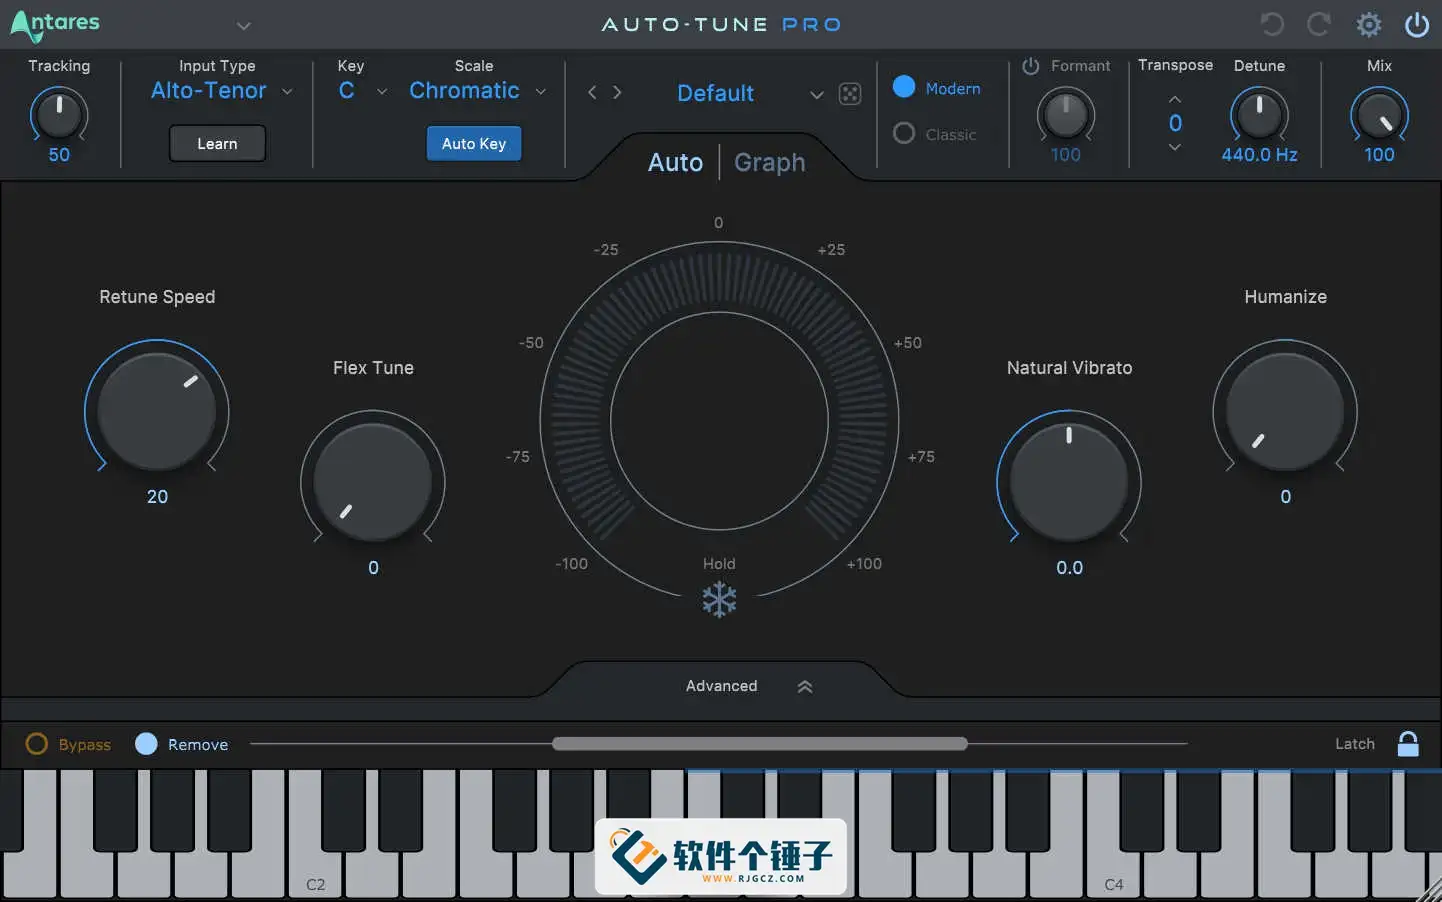Click the Formant value 100

1065,155
